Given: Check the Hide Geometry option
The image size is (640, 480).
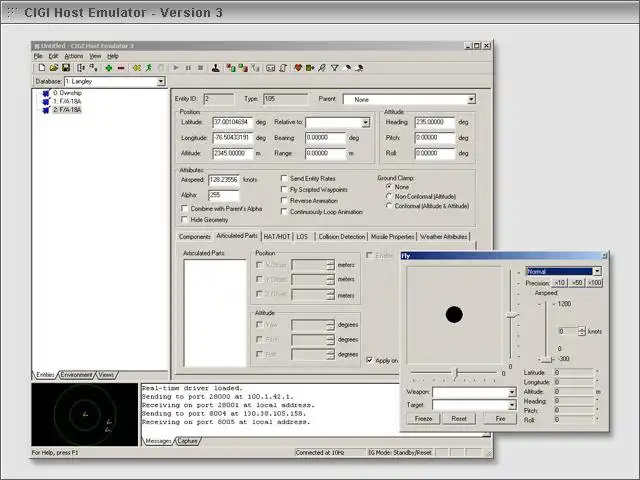Looking at the screenshot, I should click(x=184, y=219).
